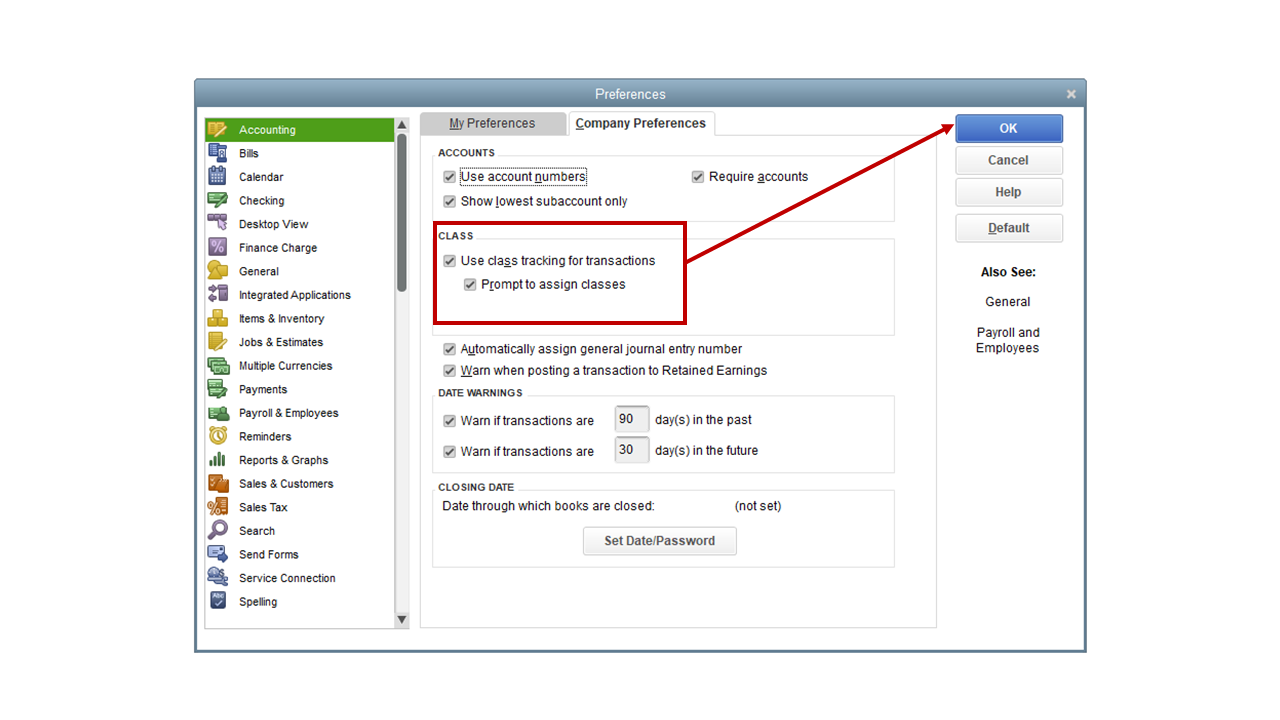Viewport: 1280px width, 720px height.
Task: Click the Finance Charge percent icon
Action: pyautogui.click(x=217, y=247)
